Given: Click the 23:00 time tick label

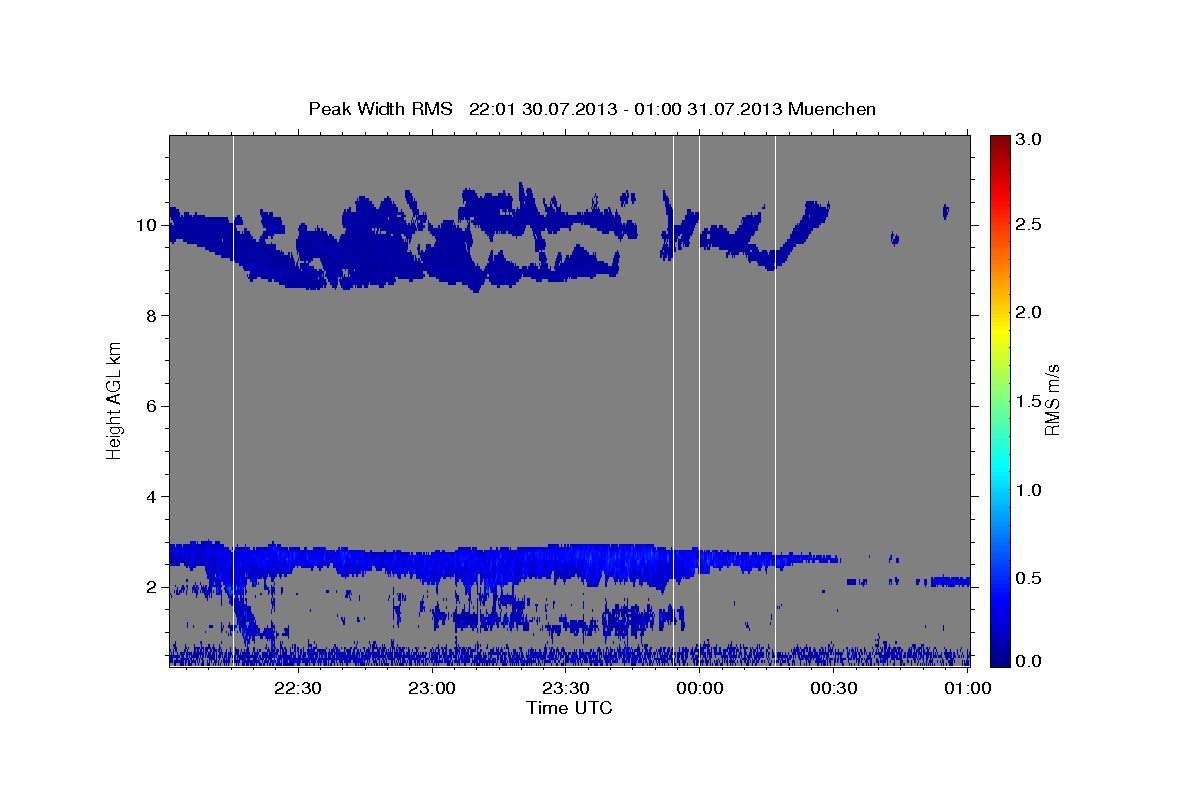Looking at the screenshot, I should point(432,688).
